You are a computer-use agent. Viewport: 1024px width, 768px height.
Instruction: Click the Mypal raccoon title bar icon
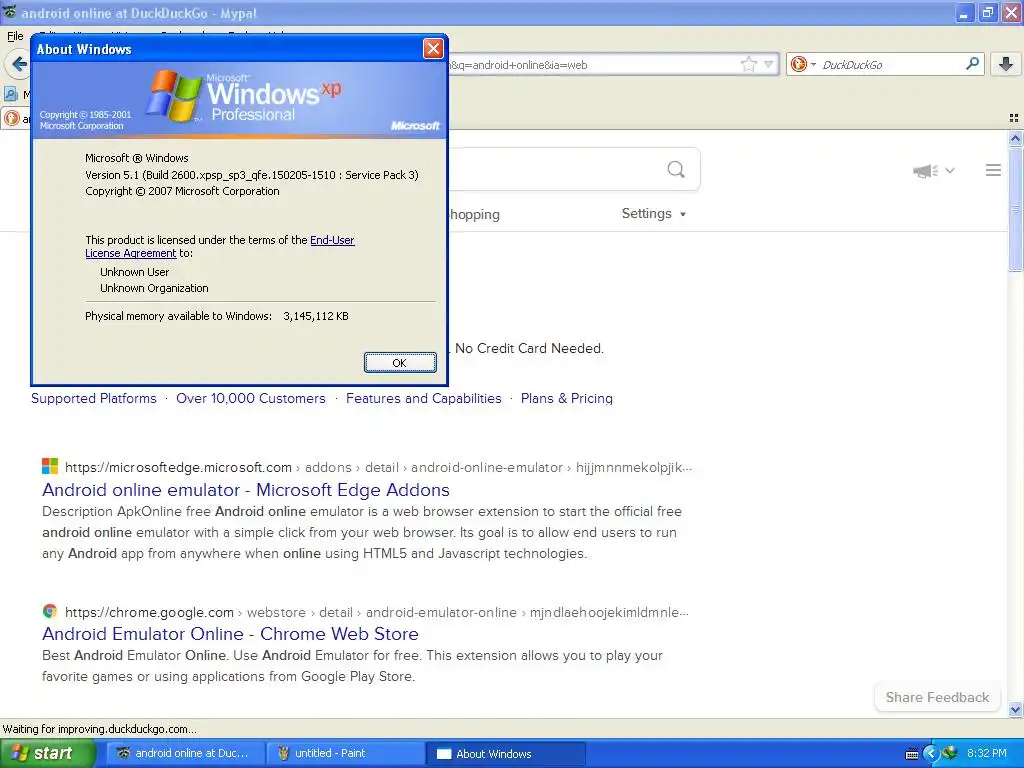(x=9, y=12)
